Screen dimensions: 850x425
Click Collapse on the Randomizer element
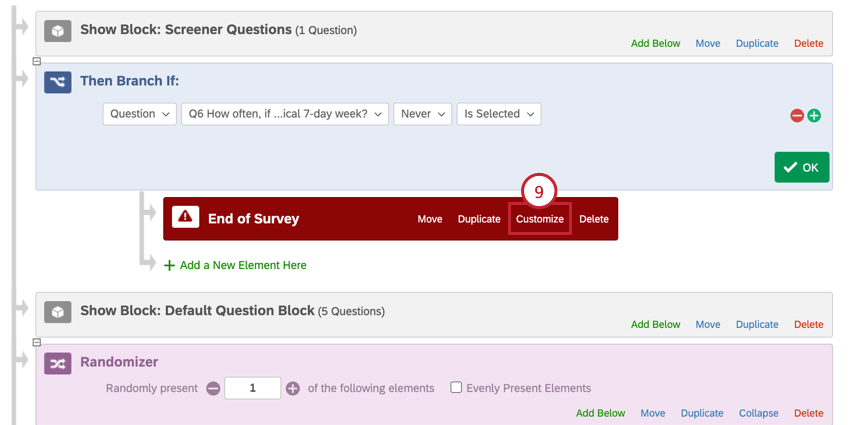click(759, 413)
